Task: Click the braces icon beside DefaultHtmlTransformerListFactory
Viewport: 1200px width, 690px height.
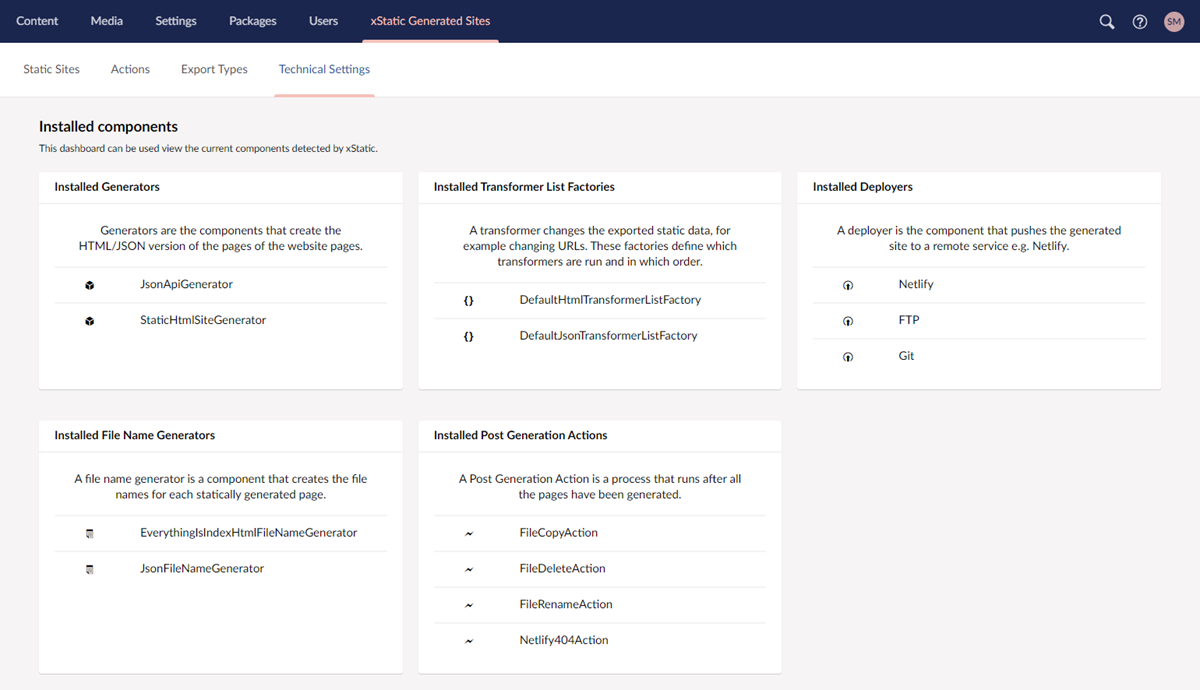Action: click(468, 300)
